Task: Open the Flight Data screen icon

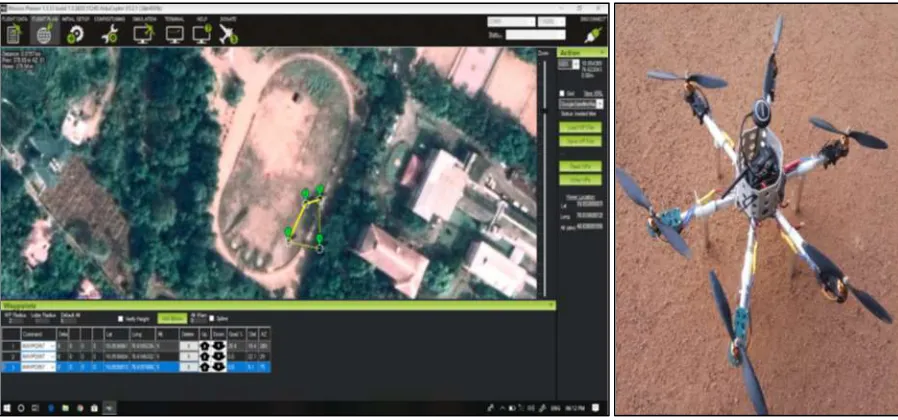Action: 13,34
